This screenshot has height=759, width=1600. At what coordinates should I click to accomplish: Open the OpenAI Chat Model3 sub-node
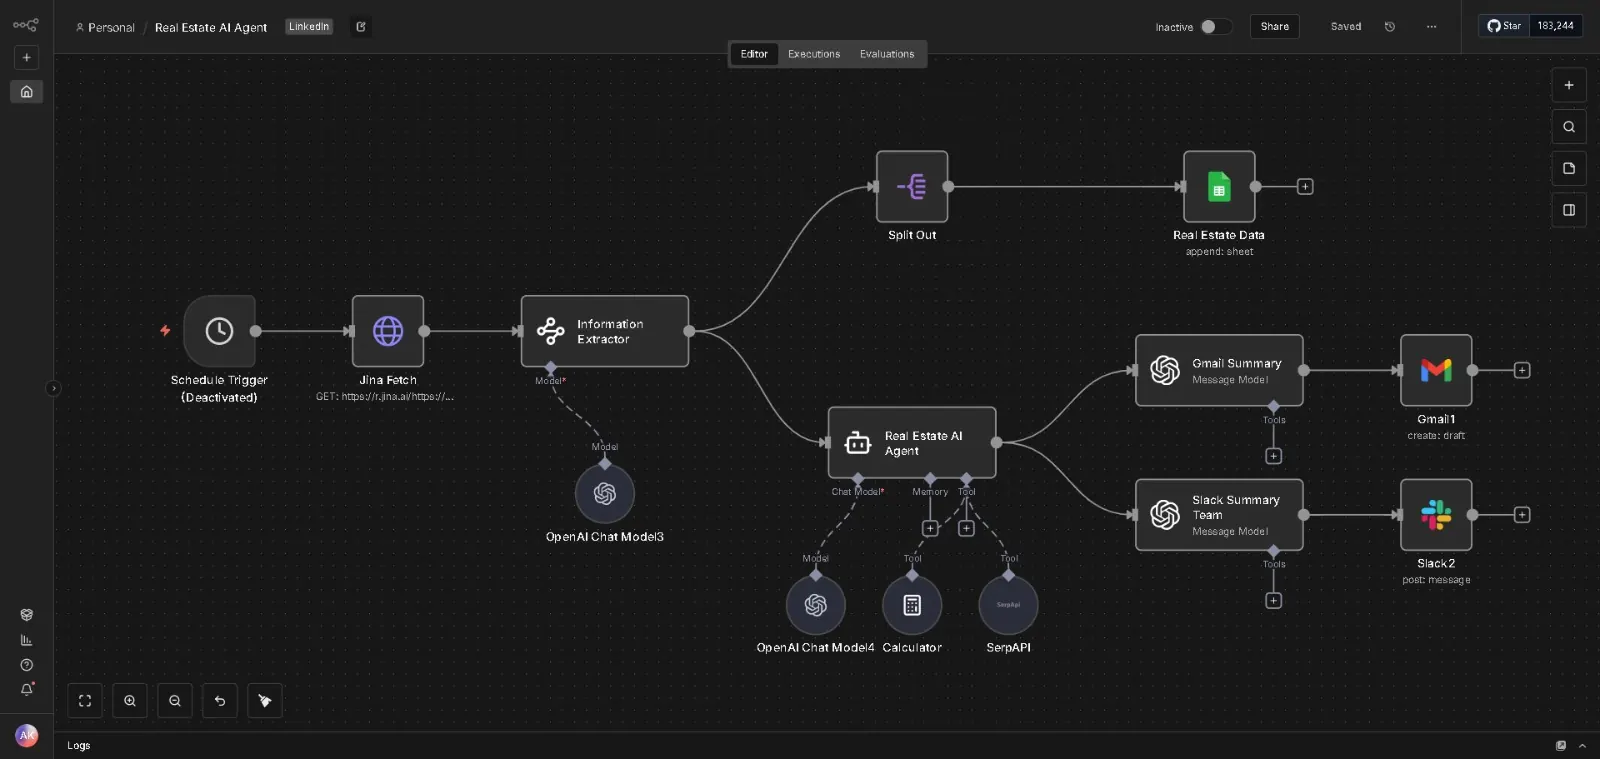[605, 493]
